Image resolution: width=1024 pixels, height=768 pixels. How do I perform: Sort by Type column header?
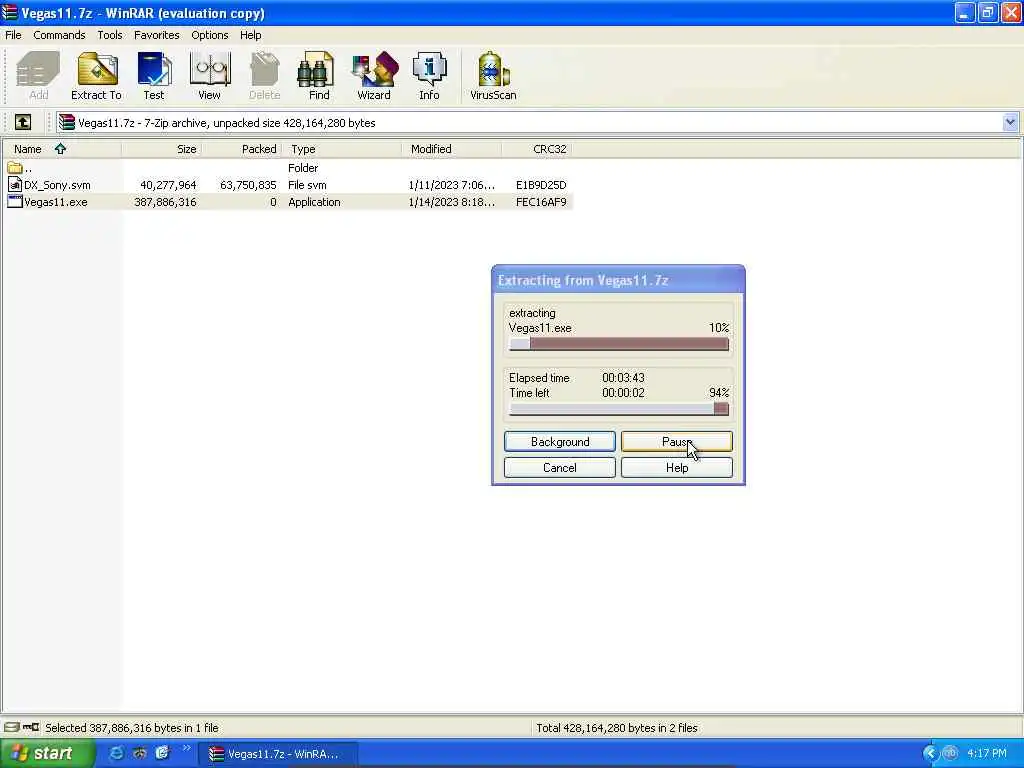coord(342,149)
